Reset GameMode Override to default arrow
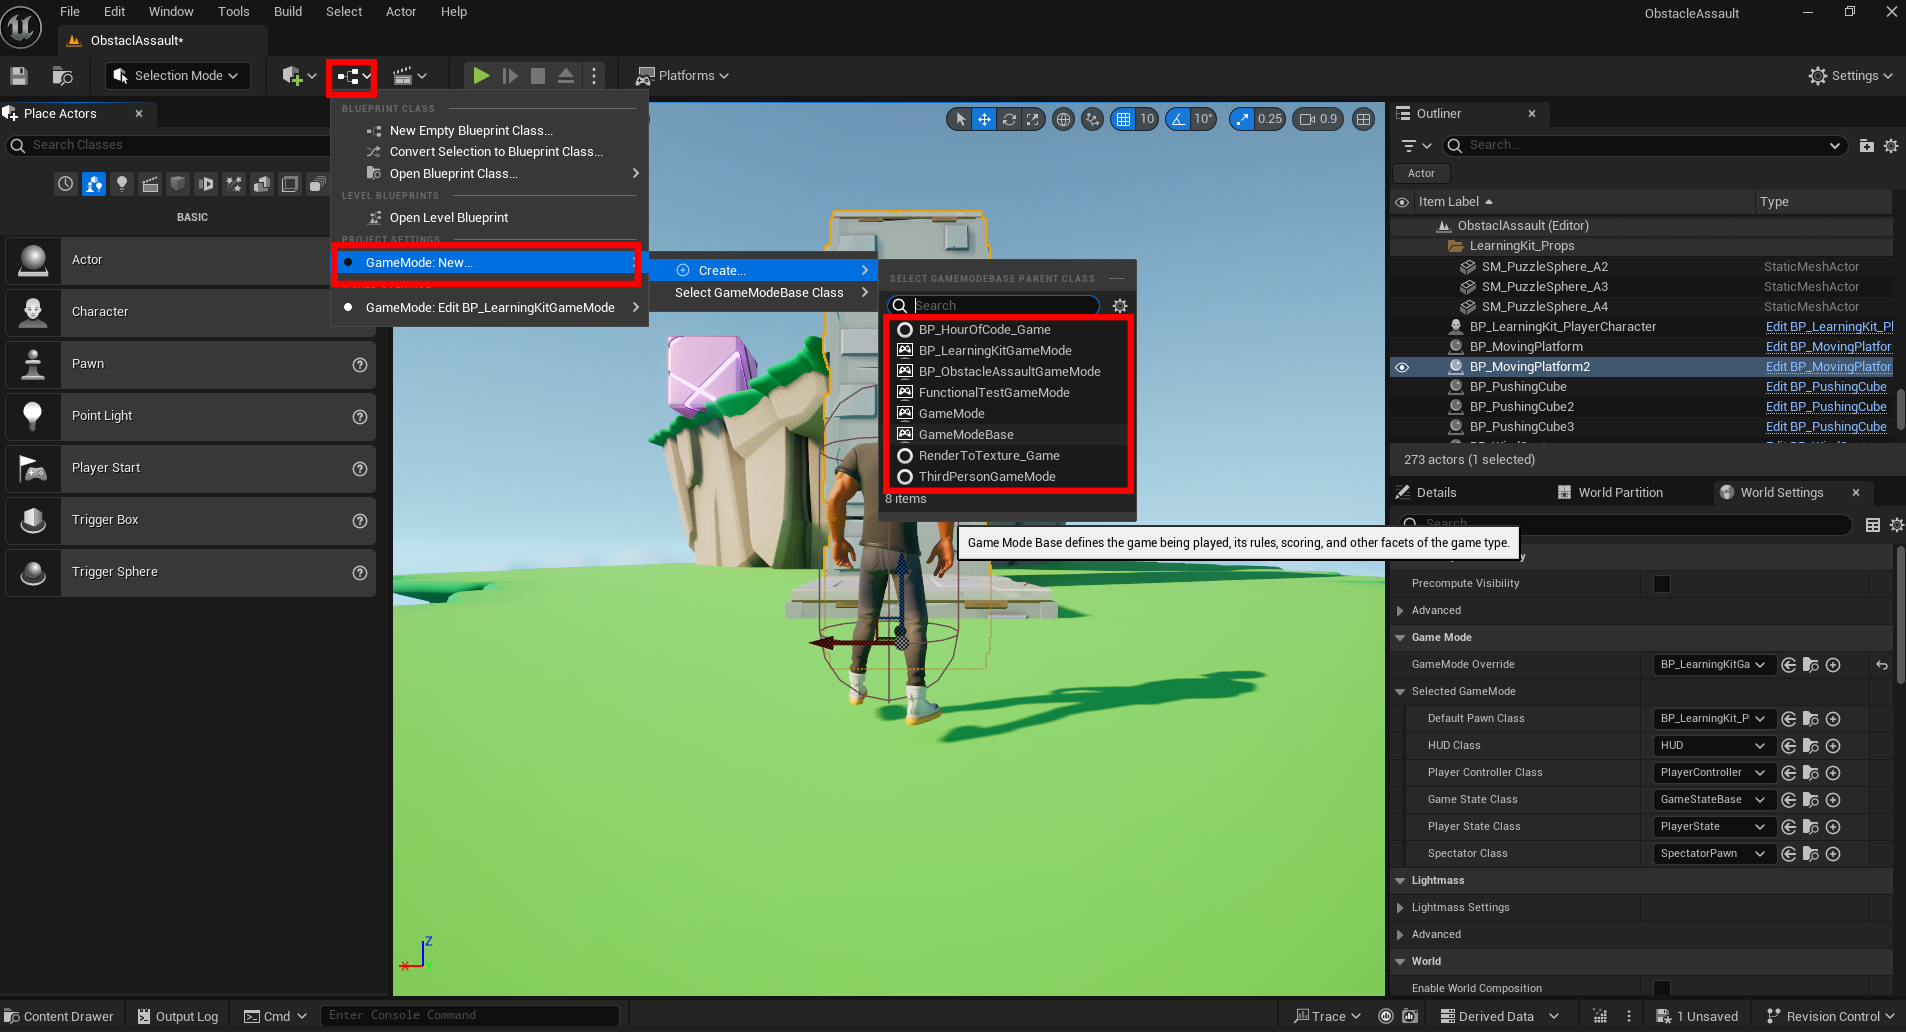1906x1032 pixels. [x=1881, y=665]
